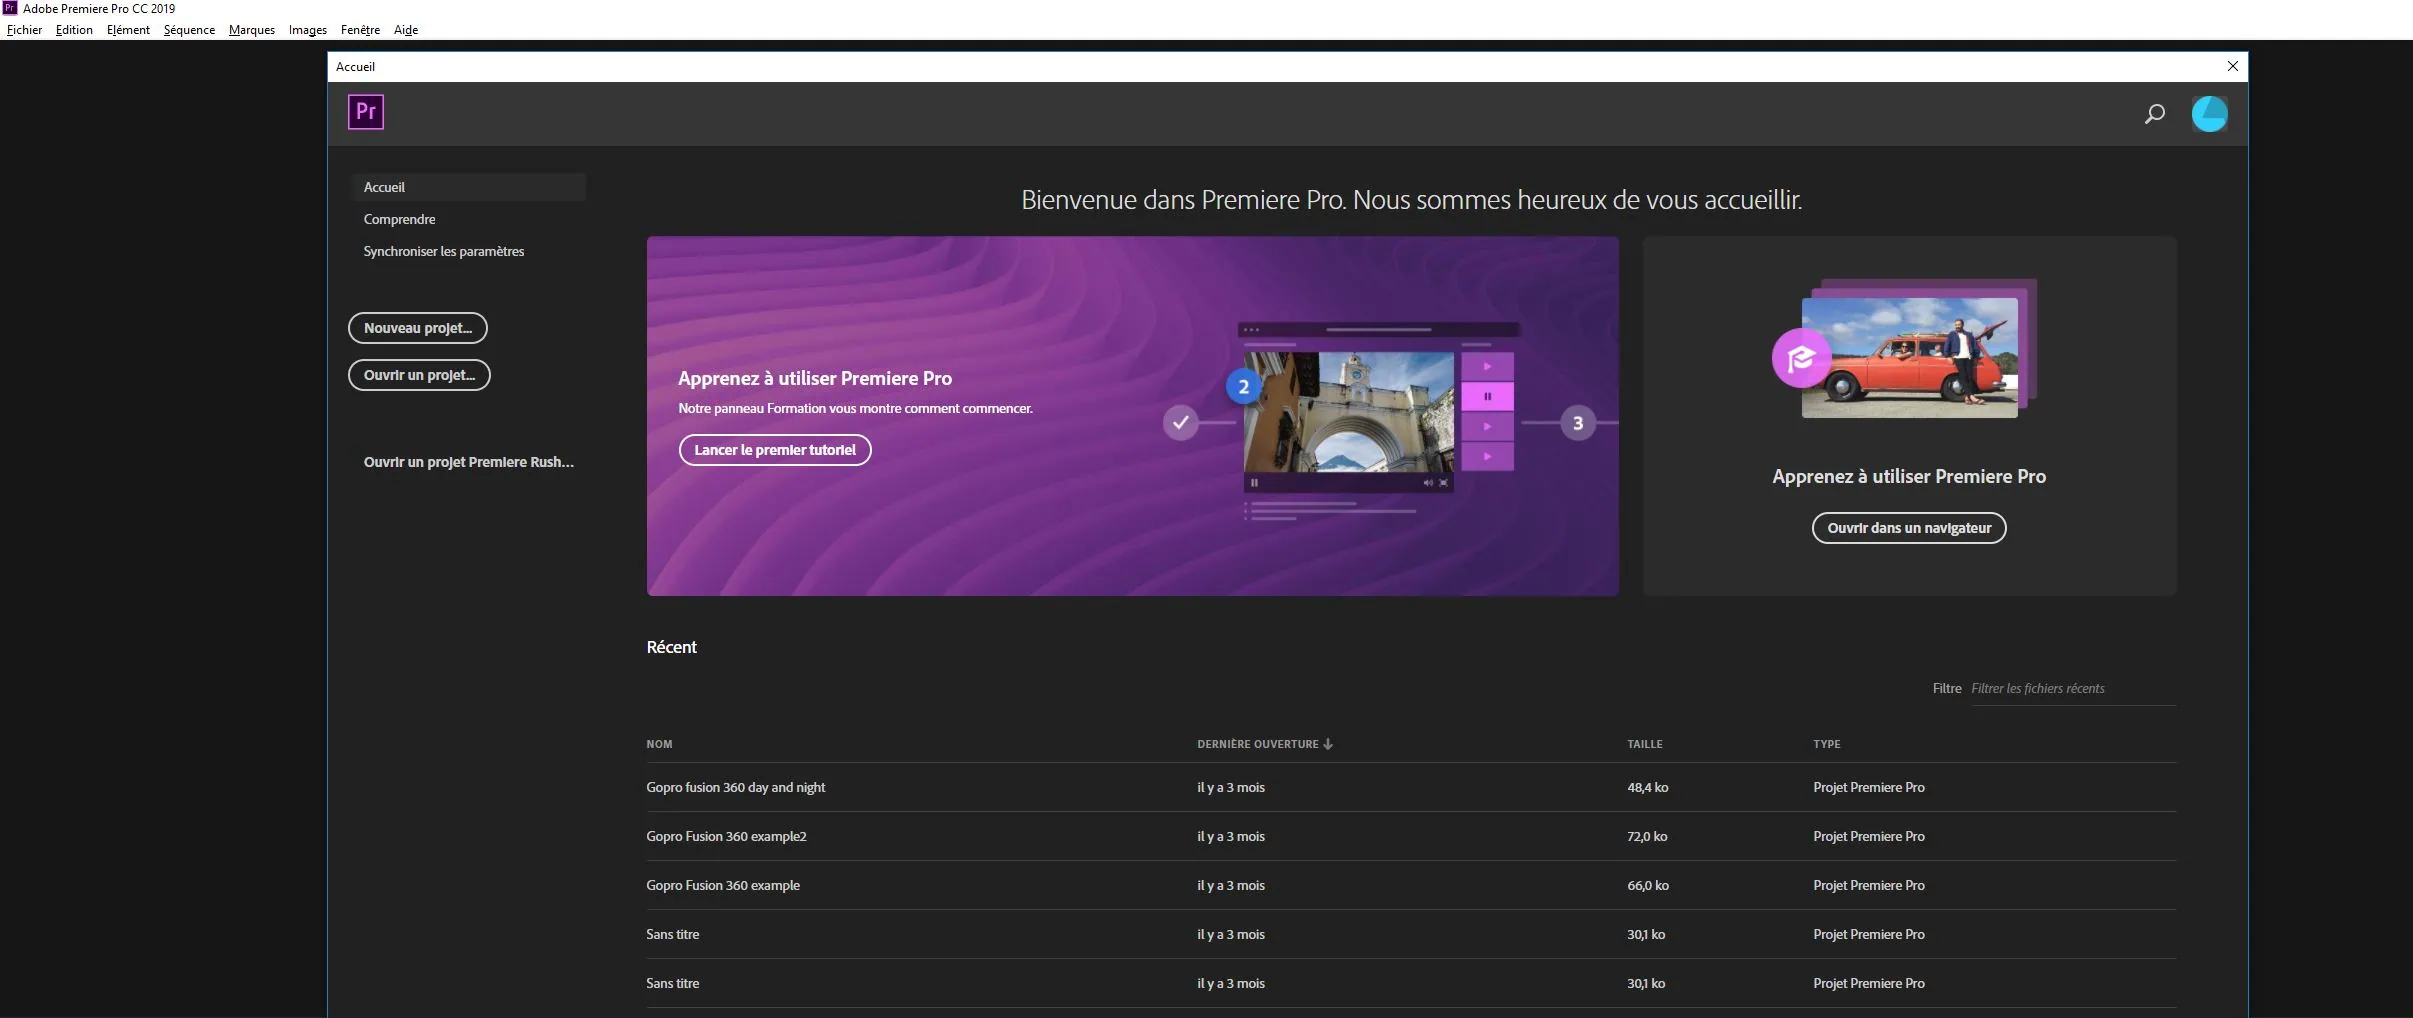Image resolution: width=2413 pixels, height=1018 pixels.
Task: Click the Nouveau projet button
Action: [x=417, y=328]
